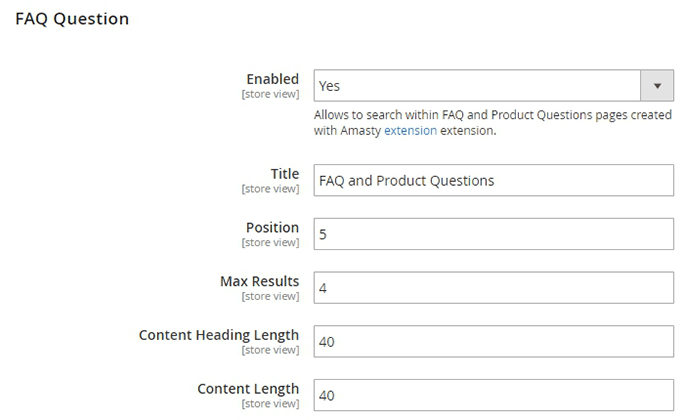The image size is (684, 420).
Task: Click the store view scope under Position
Action: click(x=270, y=243)
